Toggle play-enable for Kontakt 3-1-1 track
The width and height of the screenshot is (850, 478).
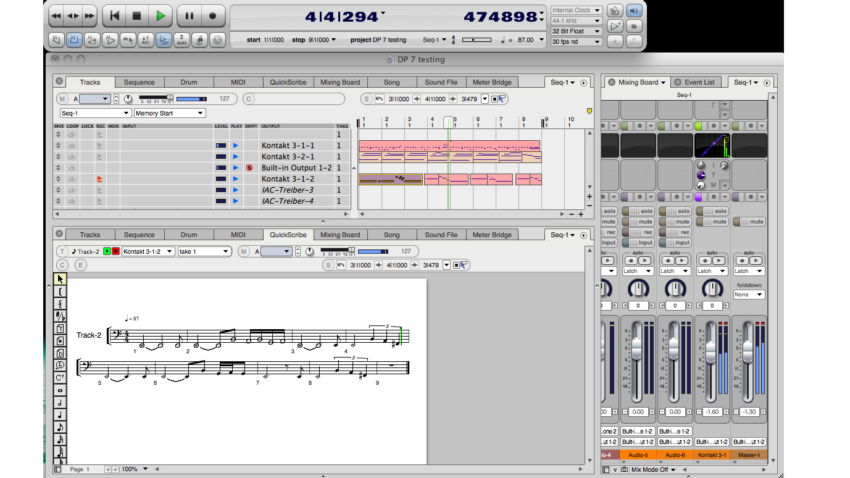(x=236, y=146)
